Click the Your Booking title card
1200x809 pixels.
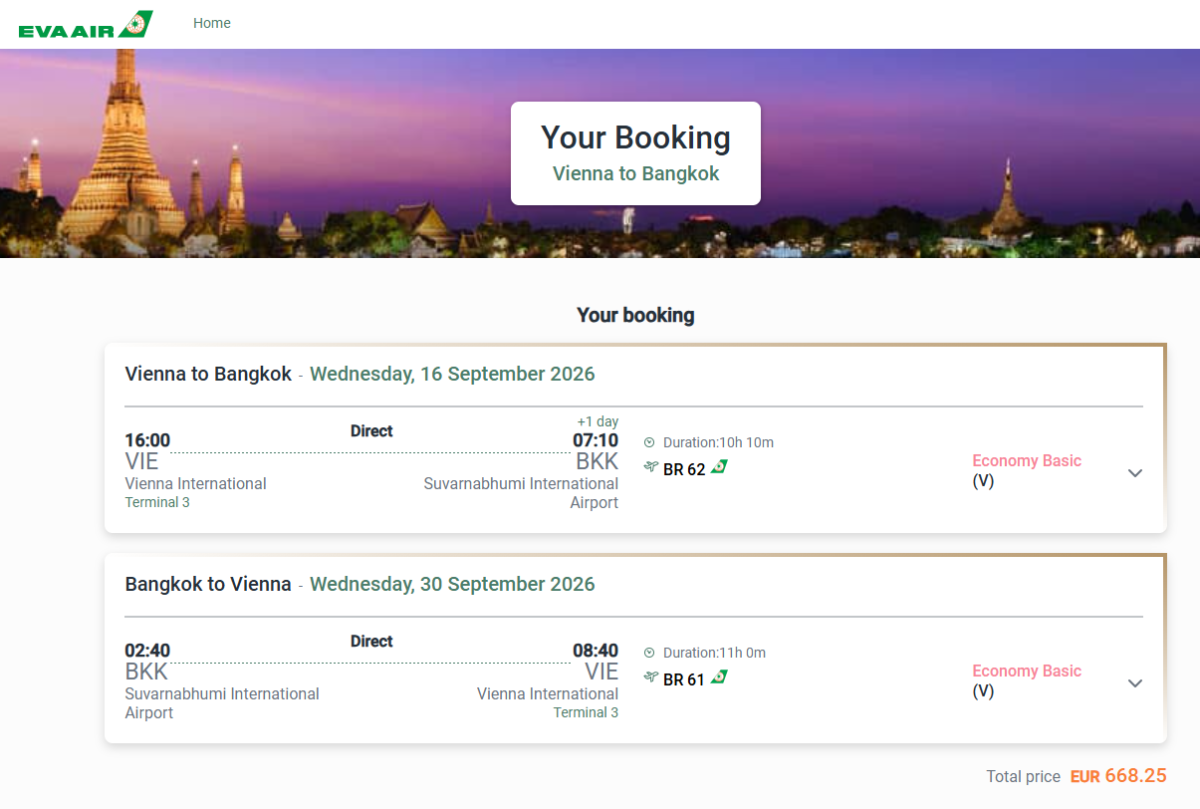[635, 138]
